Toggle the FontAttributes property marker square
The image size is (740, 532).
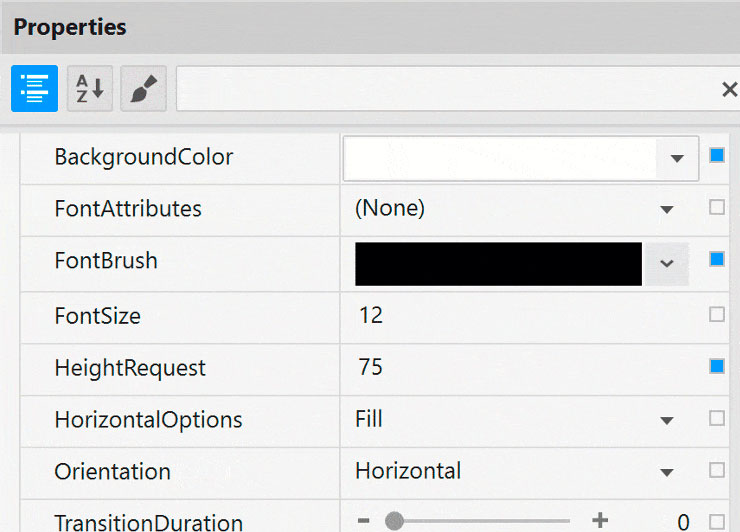[x=716, y=208]
